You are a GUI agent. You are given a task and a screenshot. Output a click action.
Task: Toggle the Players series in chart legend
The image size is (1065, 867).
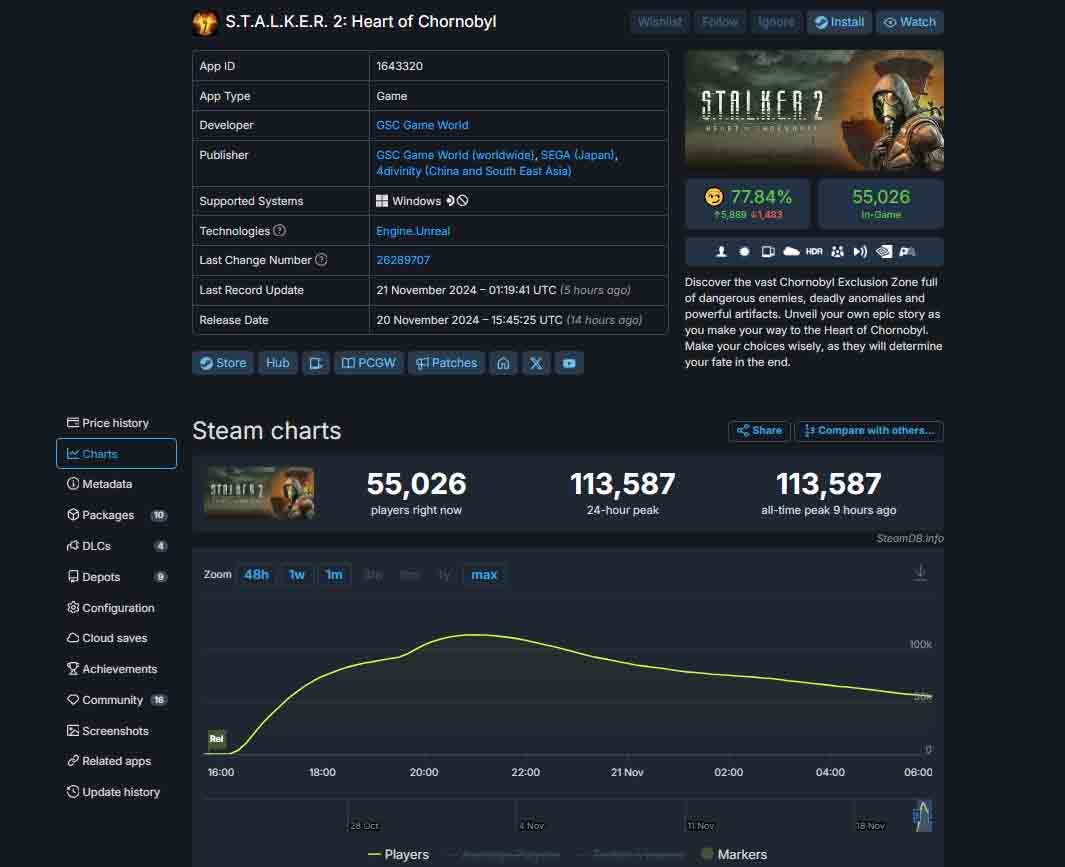[399, 854]
